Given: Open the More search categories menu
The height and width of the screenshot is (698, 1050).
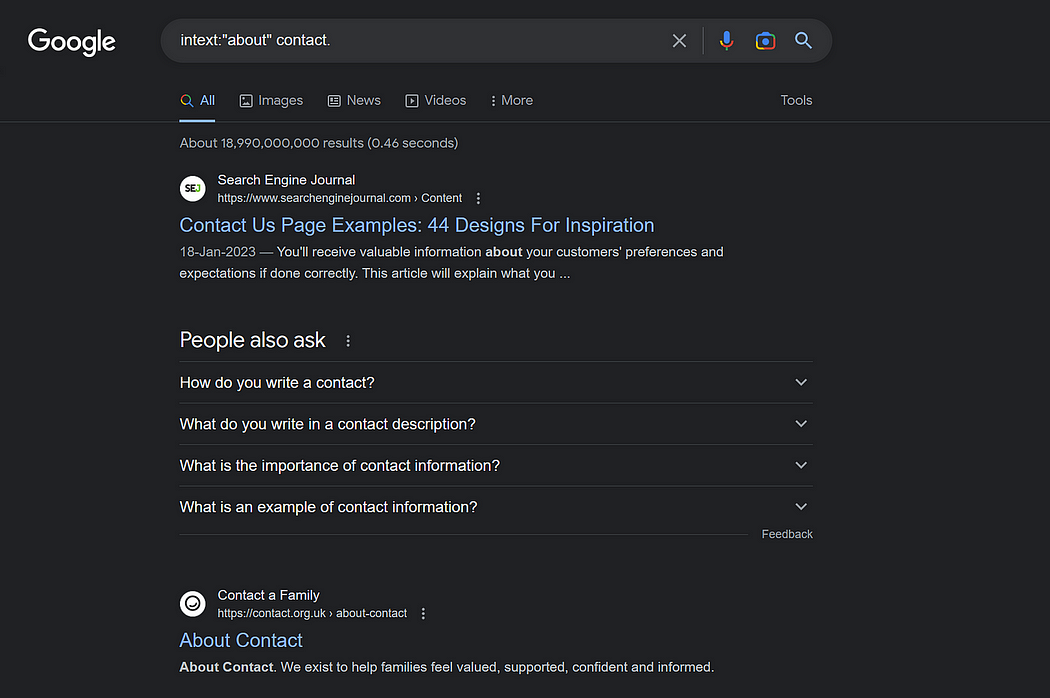Looking at the screenshot, I should tap(512, 100).
